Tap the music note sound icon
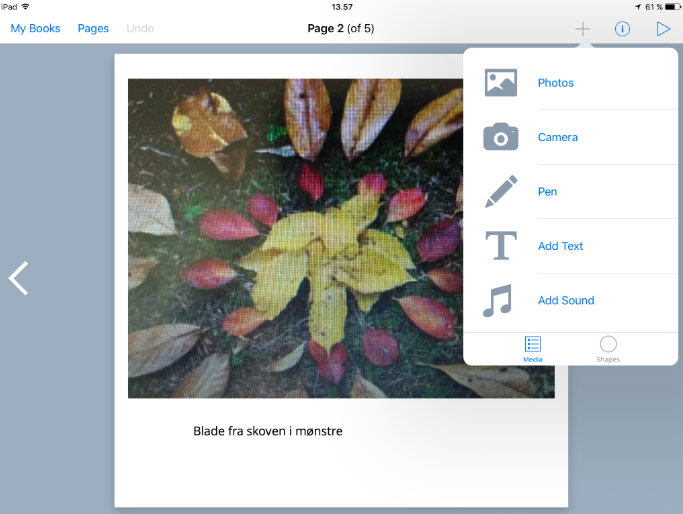Screen dimensions: 683x514 click(497, 301)
